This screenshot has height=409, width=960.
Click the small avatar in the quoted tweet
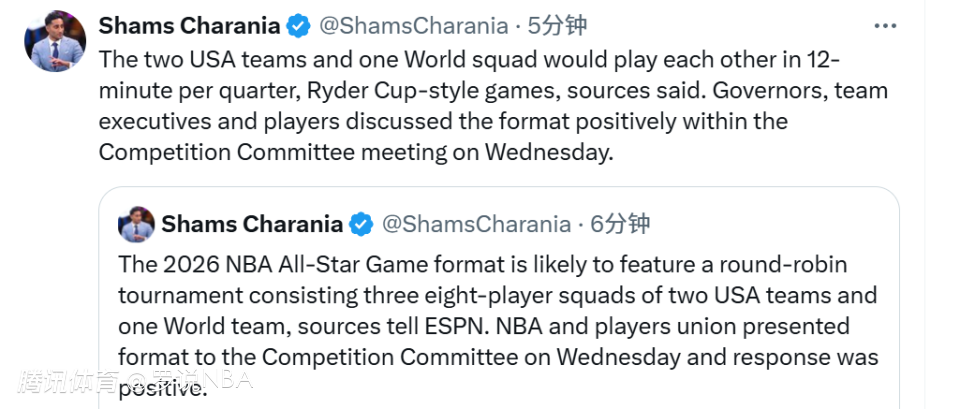(136, 224)
